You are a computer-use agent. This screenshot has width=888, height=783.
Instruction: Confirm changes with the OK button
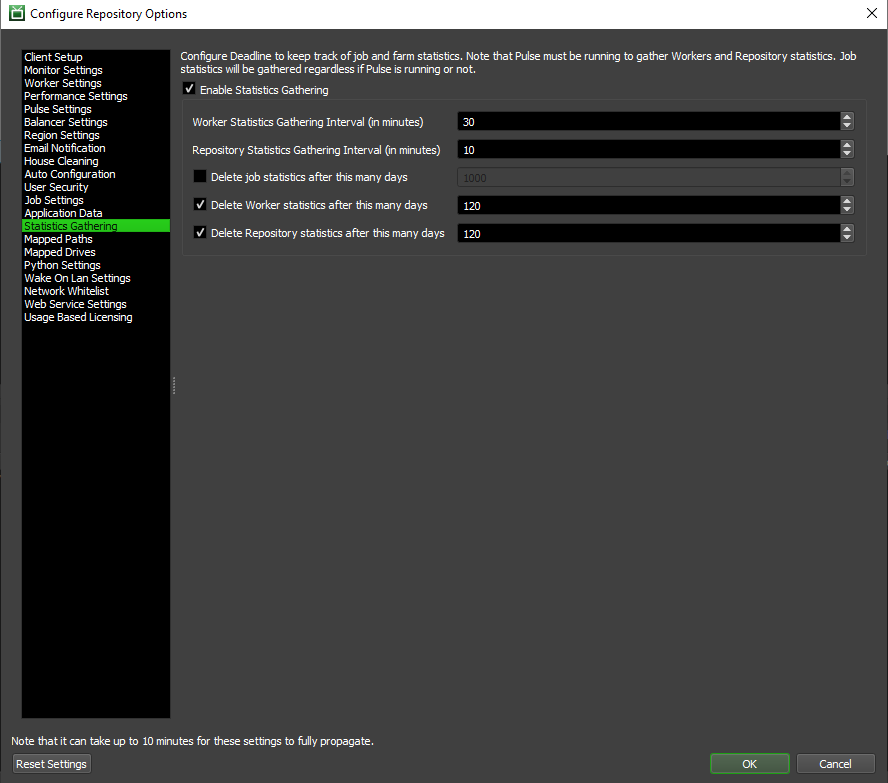coord(750,764)
